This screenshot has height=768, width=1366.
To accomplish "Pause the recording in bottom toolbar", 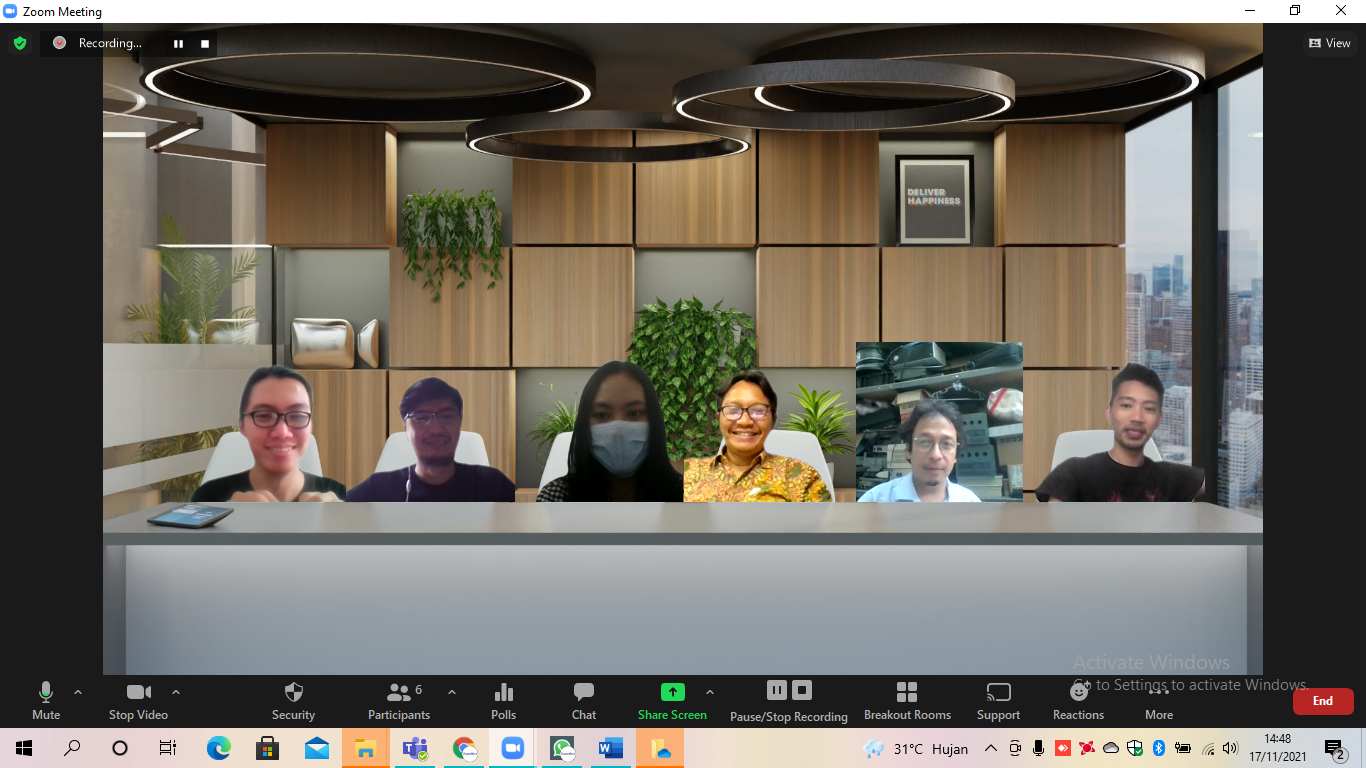I will click(776, 690).
